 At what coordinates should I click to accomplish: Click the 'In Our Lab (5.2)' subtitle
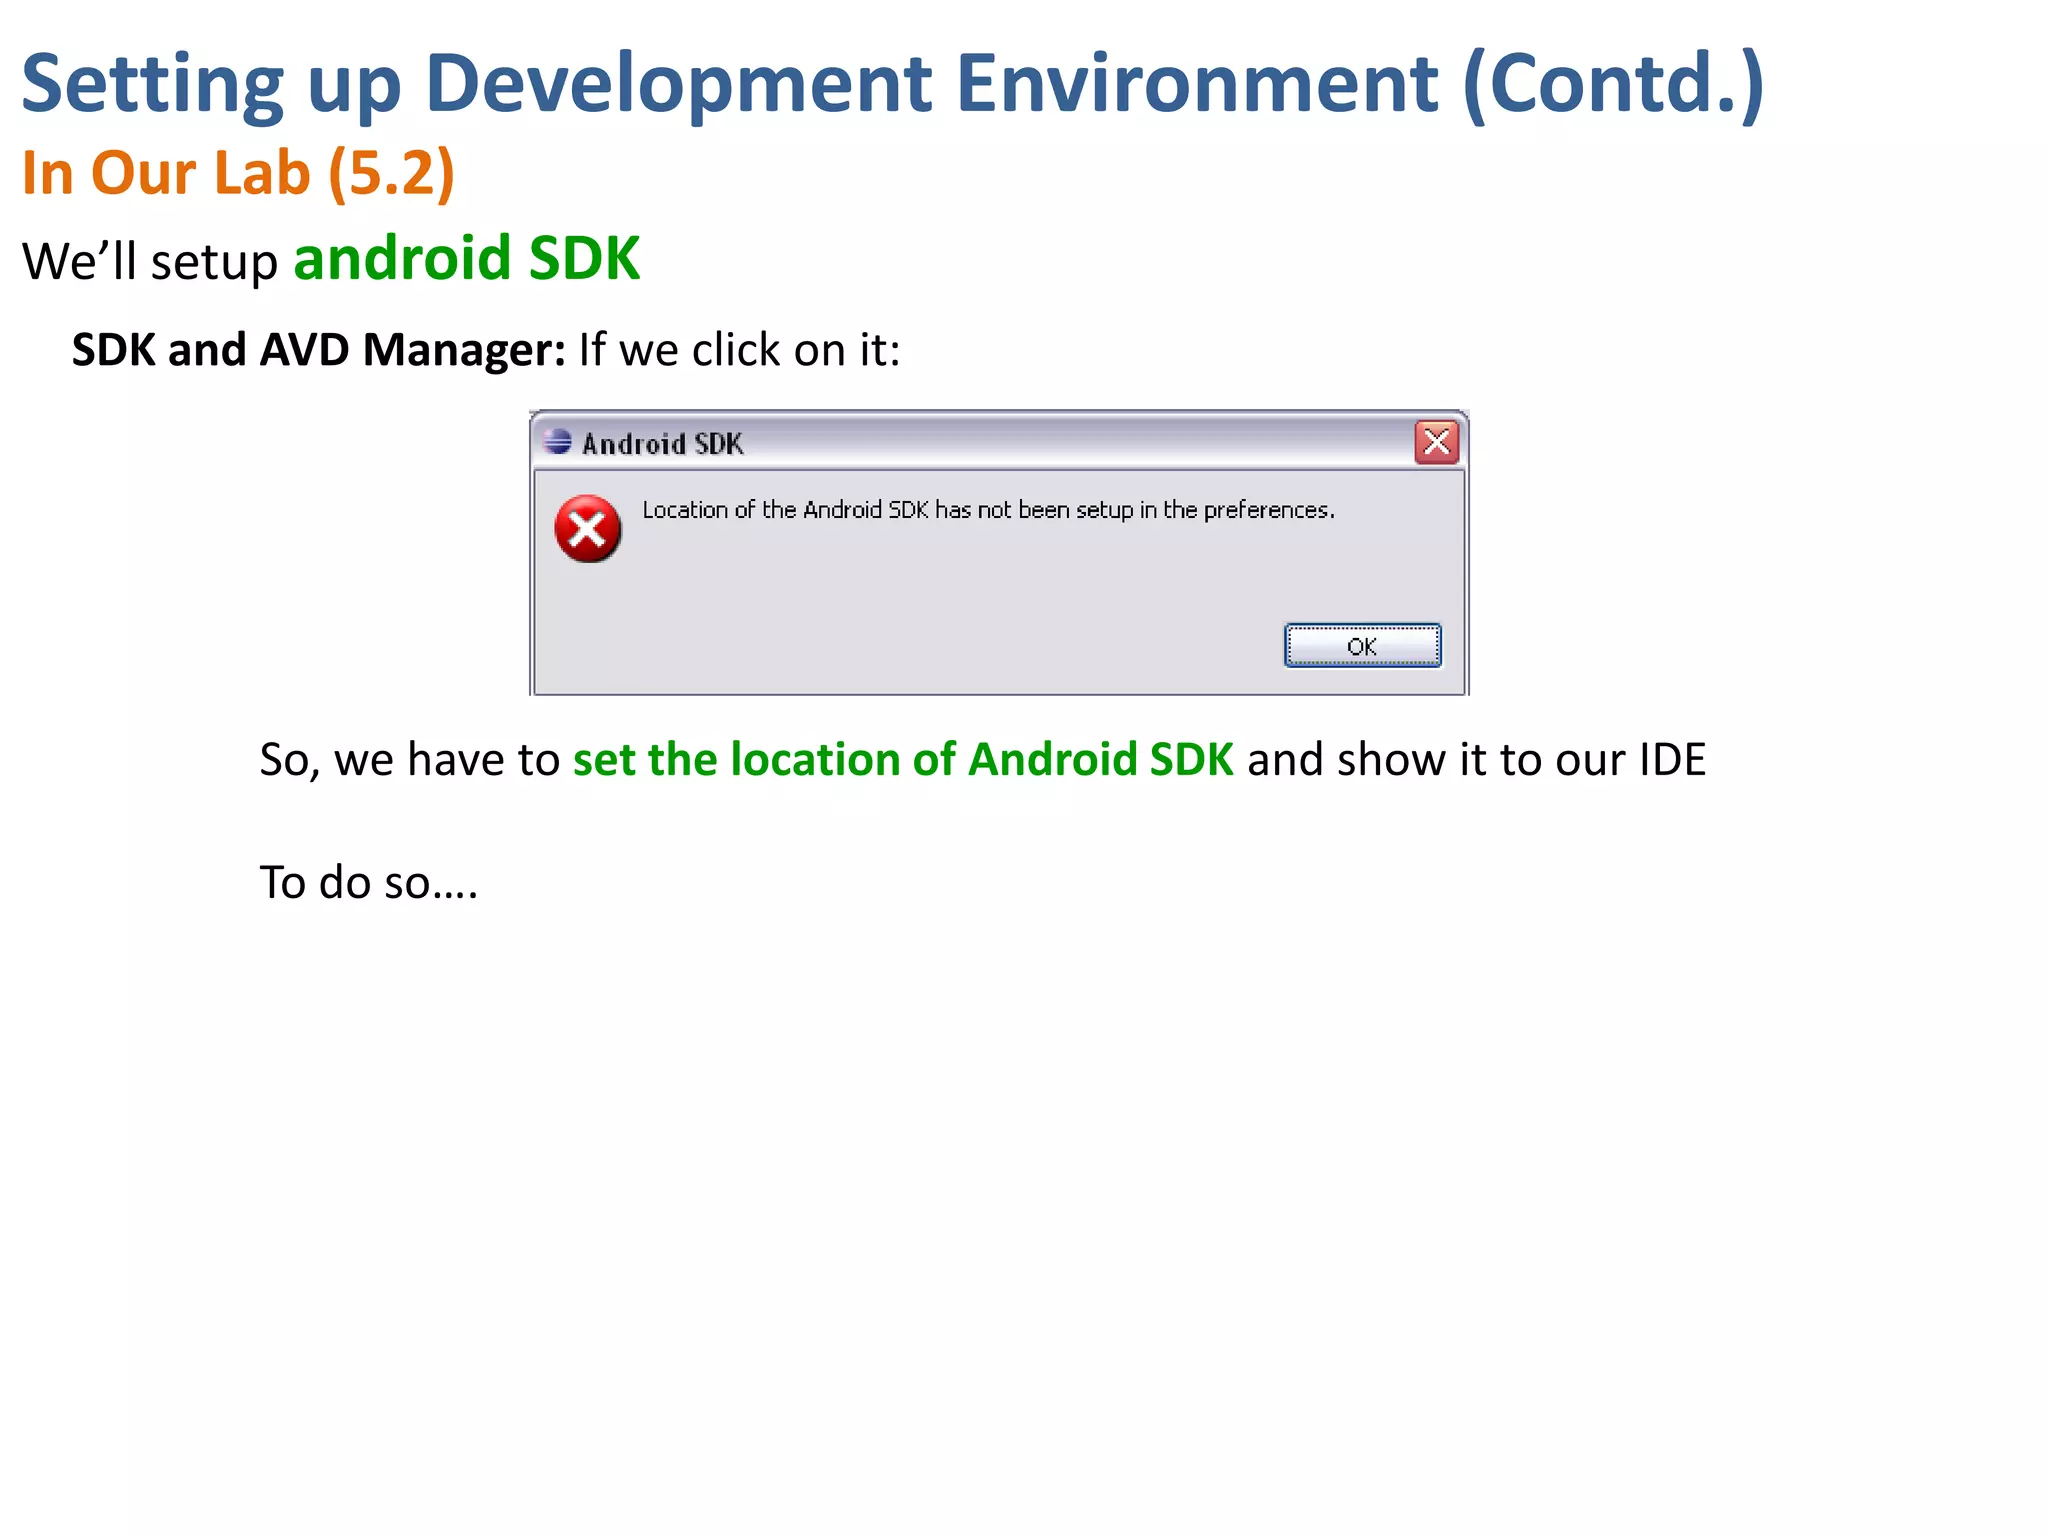pos(238,173)
